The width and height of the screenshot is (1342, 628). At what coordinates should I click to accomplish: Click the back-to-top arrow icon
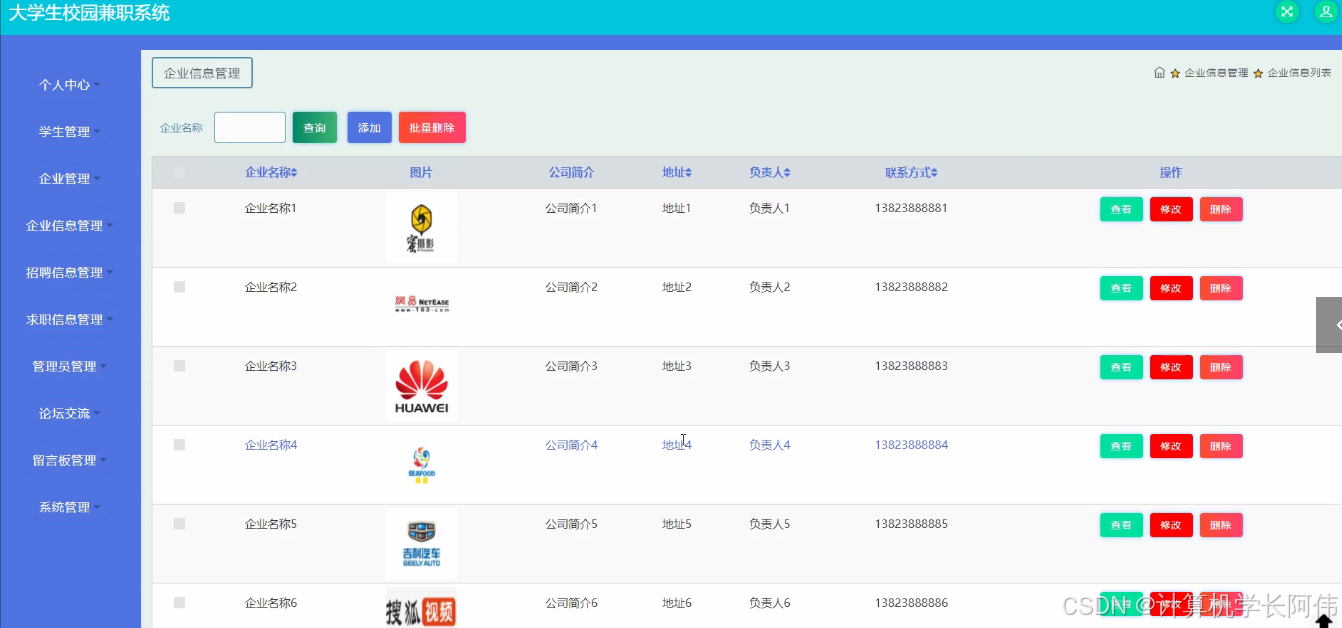coord(1324,620)
